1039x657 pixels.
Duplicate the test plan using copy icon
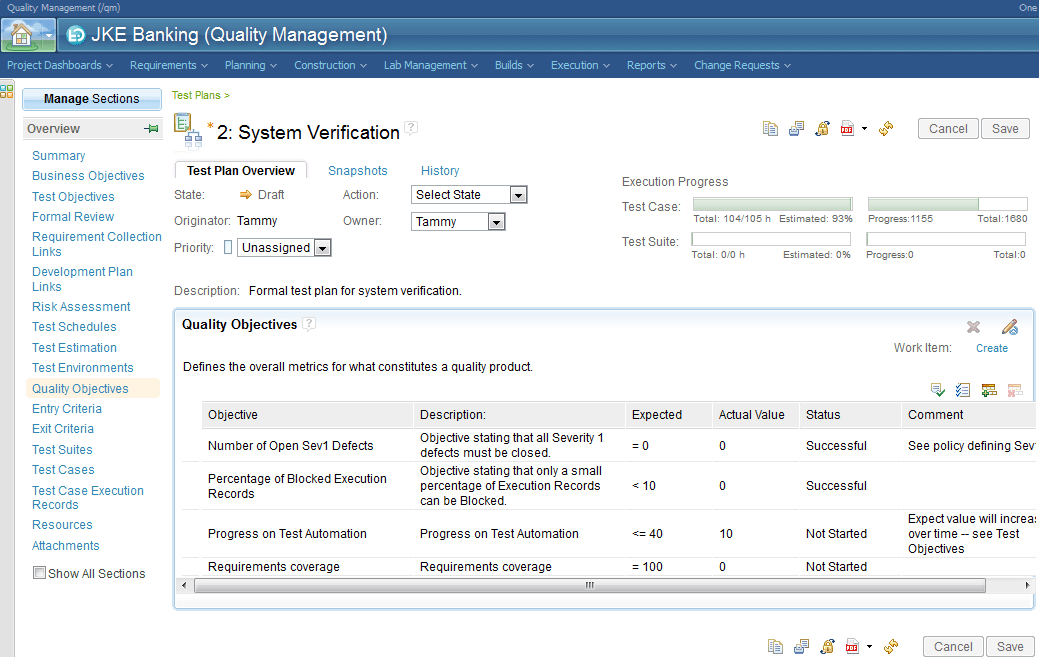(x=770, y=128)
